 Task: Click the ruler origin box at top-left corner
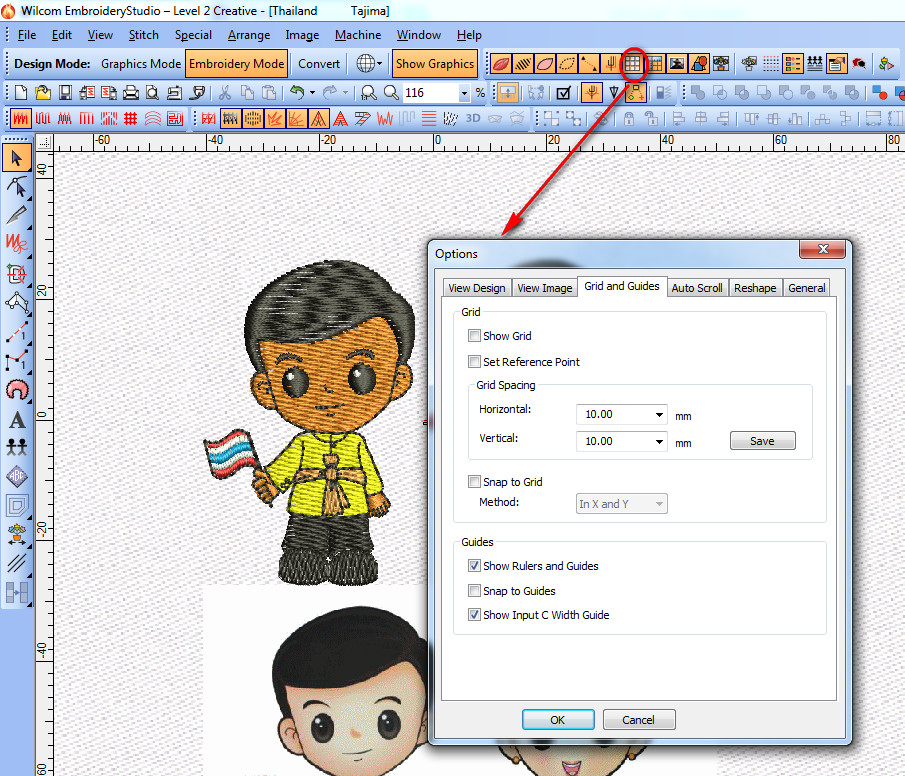pos(45,143)
